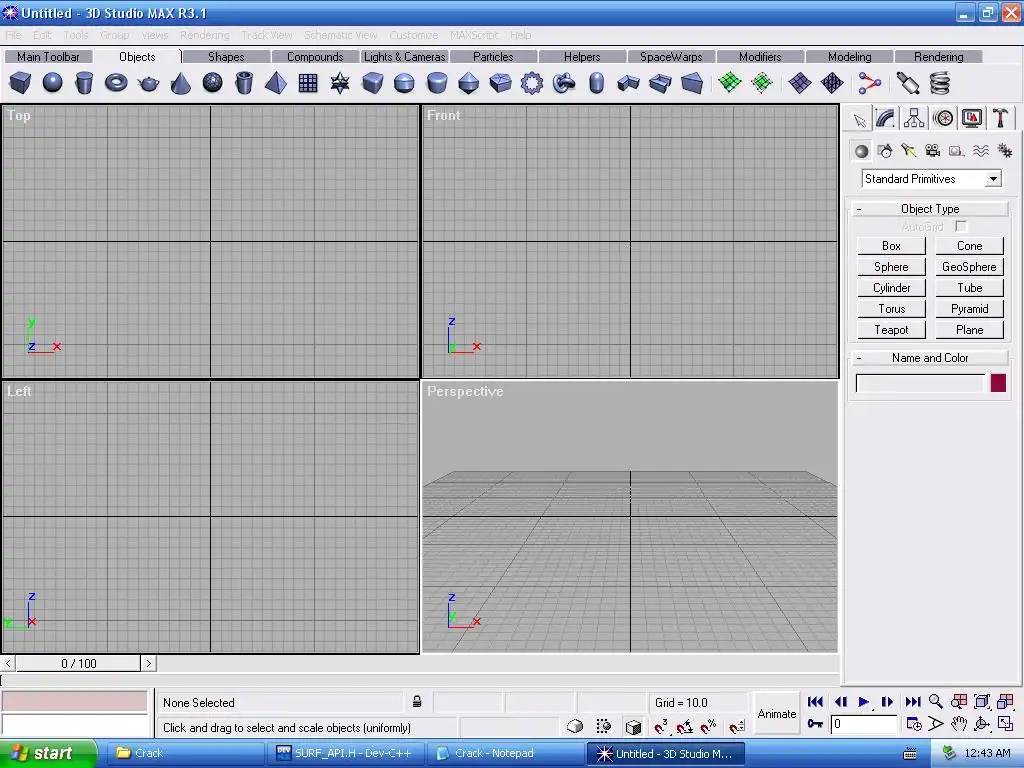Open the Display panel monitor icon
Screen dimensions: 1024x768
[972, 118]
